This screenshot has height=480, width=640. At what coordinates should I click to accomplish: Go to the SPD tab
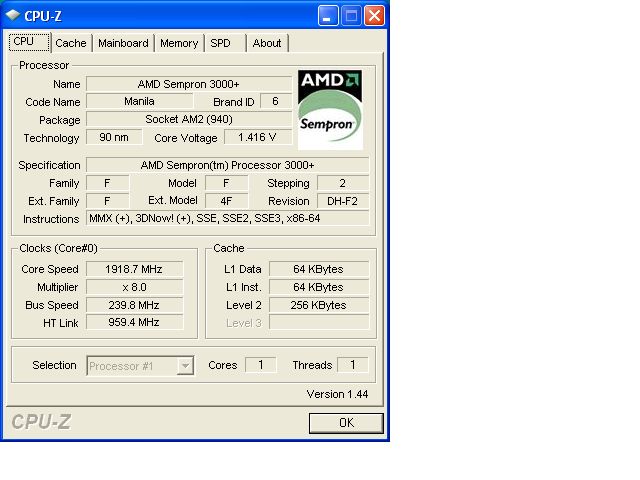(224, 43)
